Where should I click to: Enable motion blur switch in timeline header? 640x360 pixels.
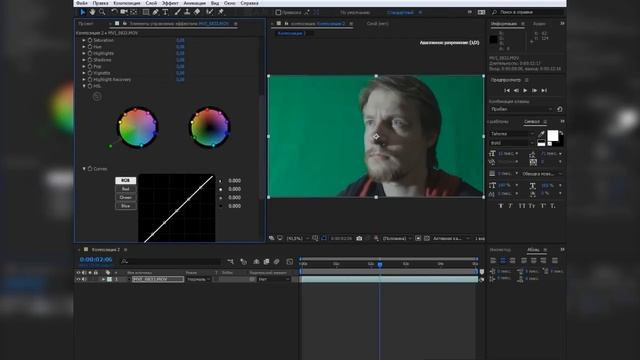[276, 261]
